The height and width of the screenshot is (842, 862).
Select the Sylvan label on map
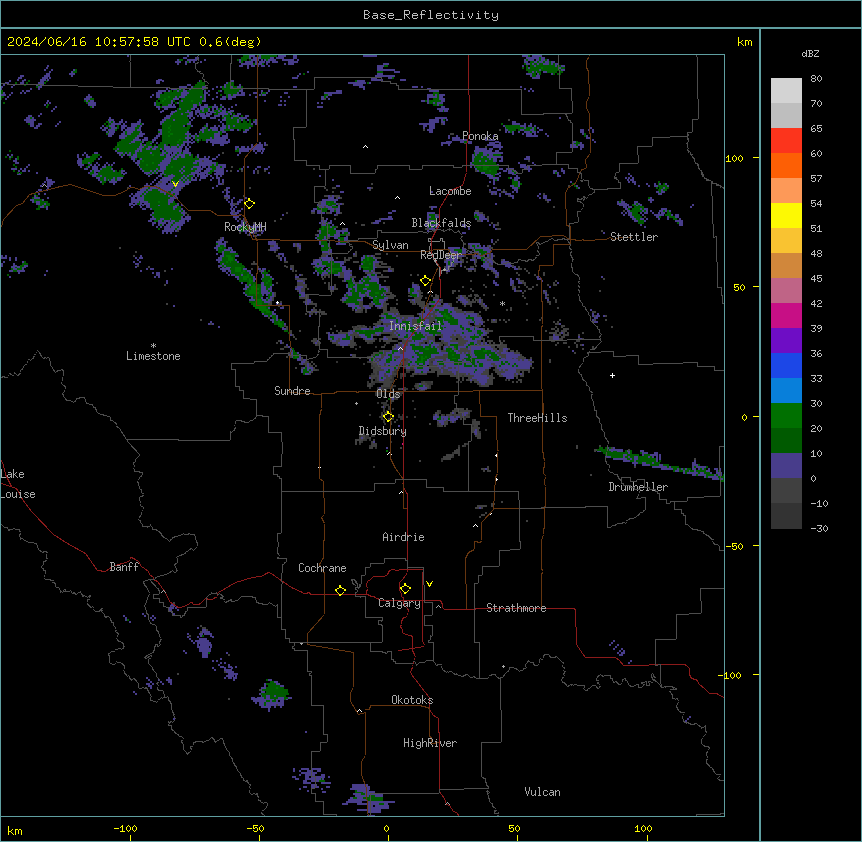click(x=390, y=245)
